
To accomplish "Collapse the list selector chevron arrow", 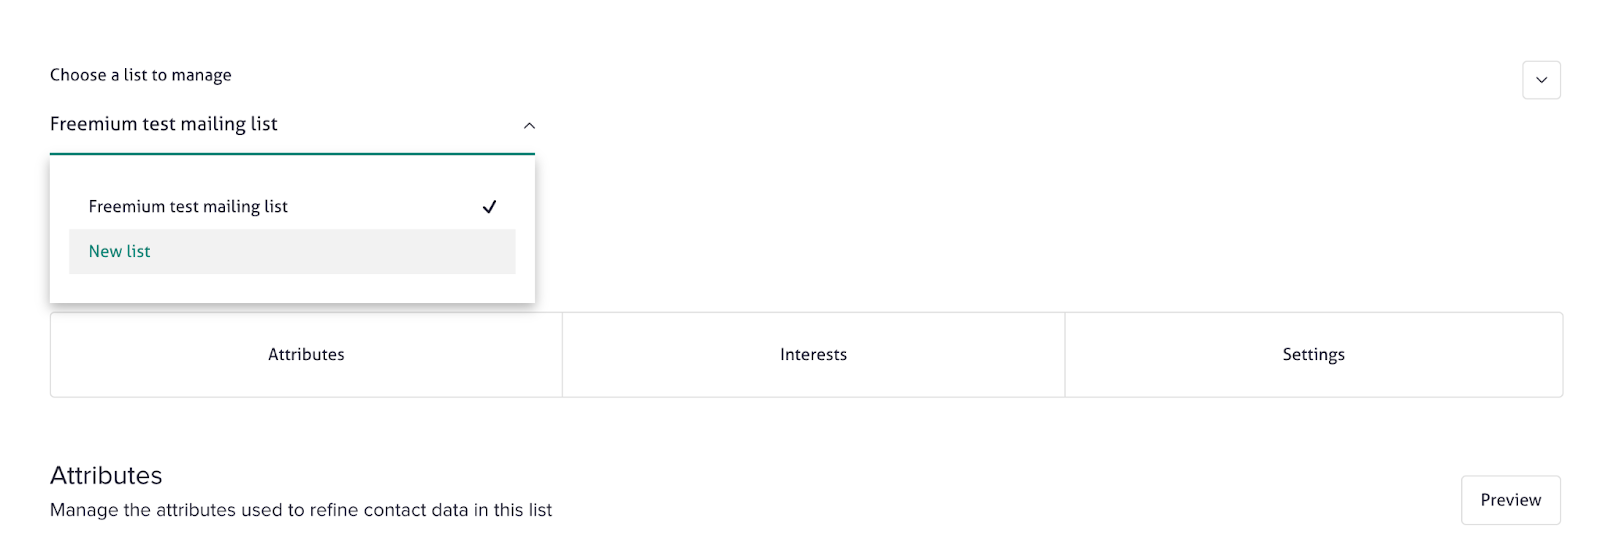I will pyautogui.click(x=529, y=126).
